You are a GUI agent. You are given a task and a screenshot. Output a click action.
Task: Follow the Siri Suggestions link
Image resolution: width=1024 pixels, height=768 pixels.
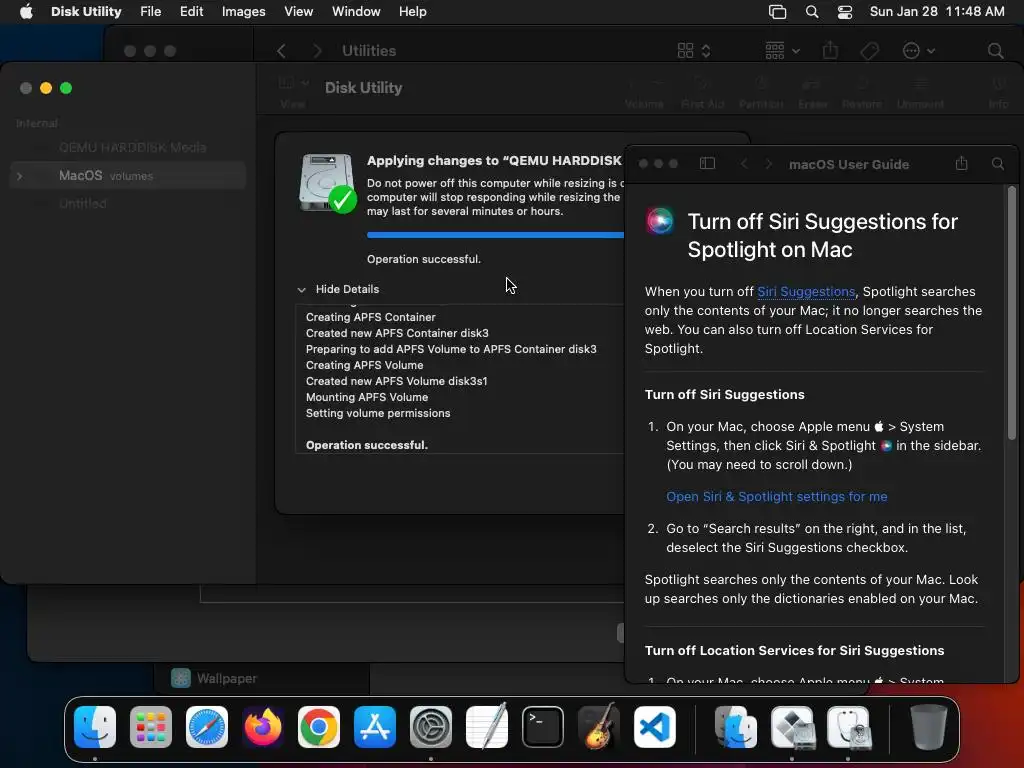coord(806,292)
